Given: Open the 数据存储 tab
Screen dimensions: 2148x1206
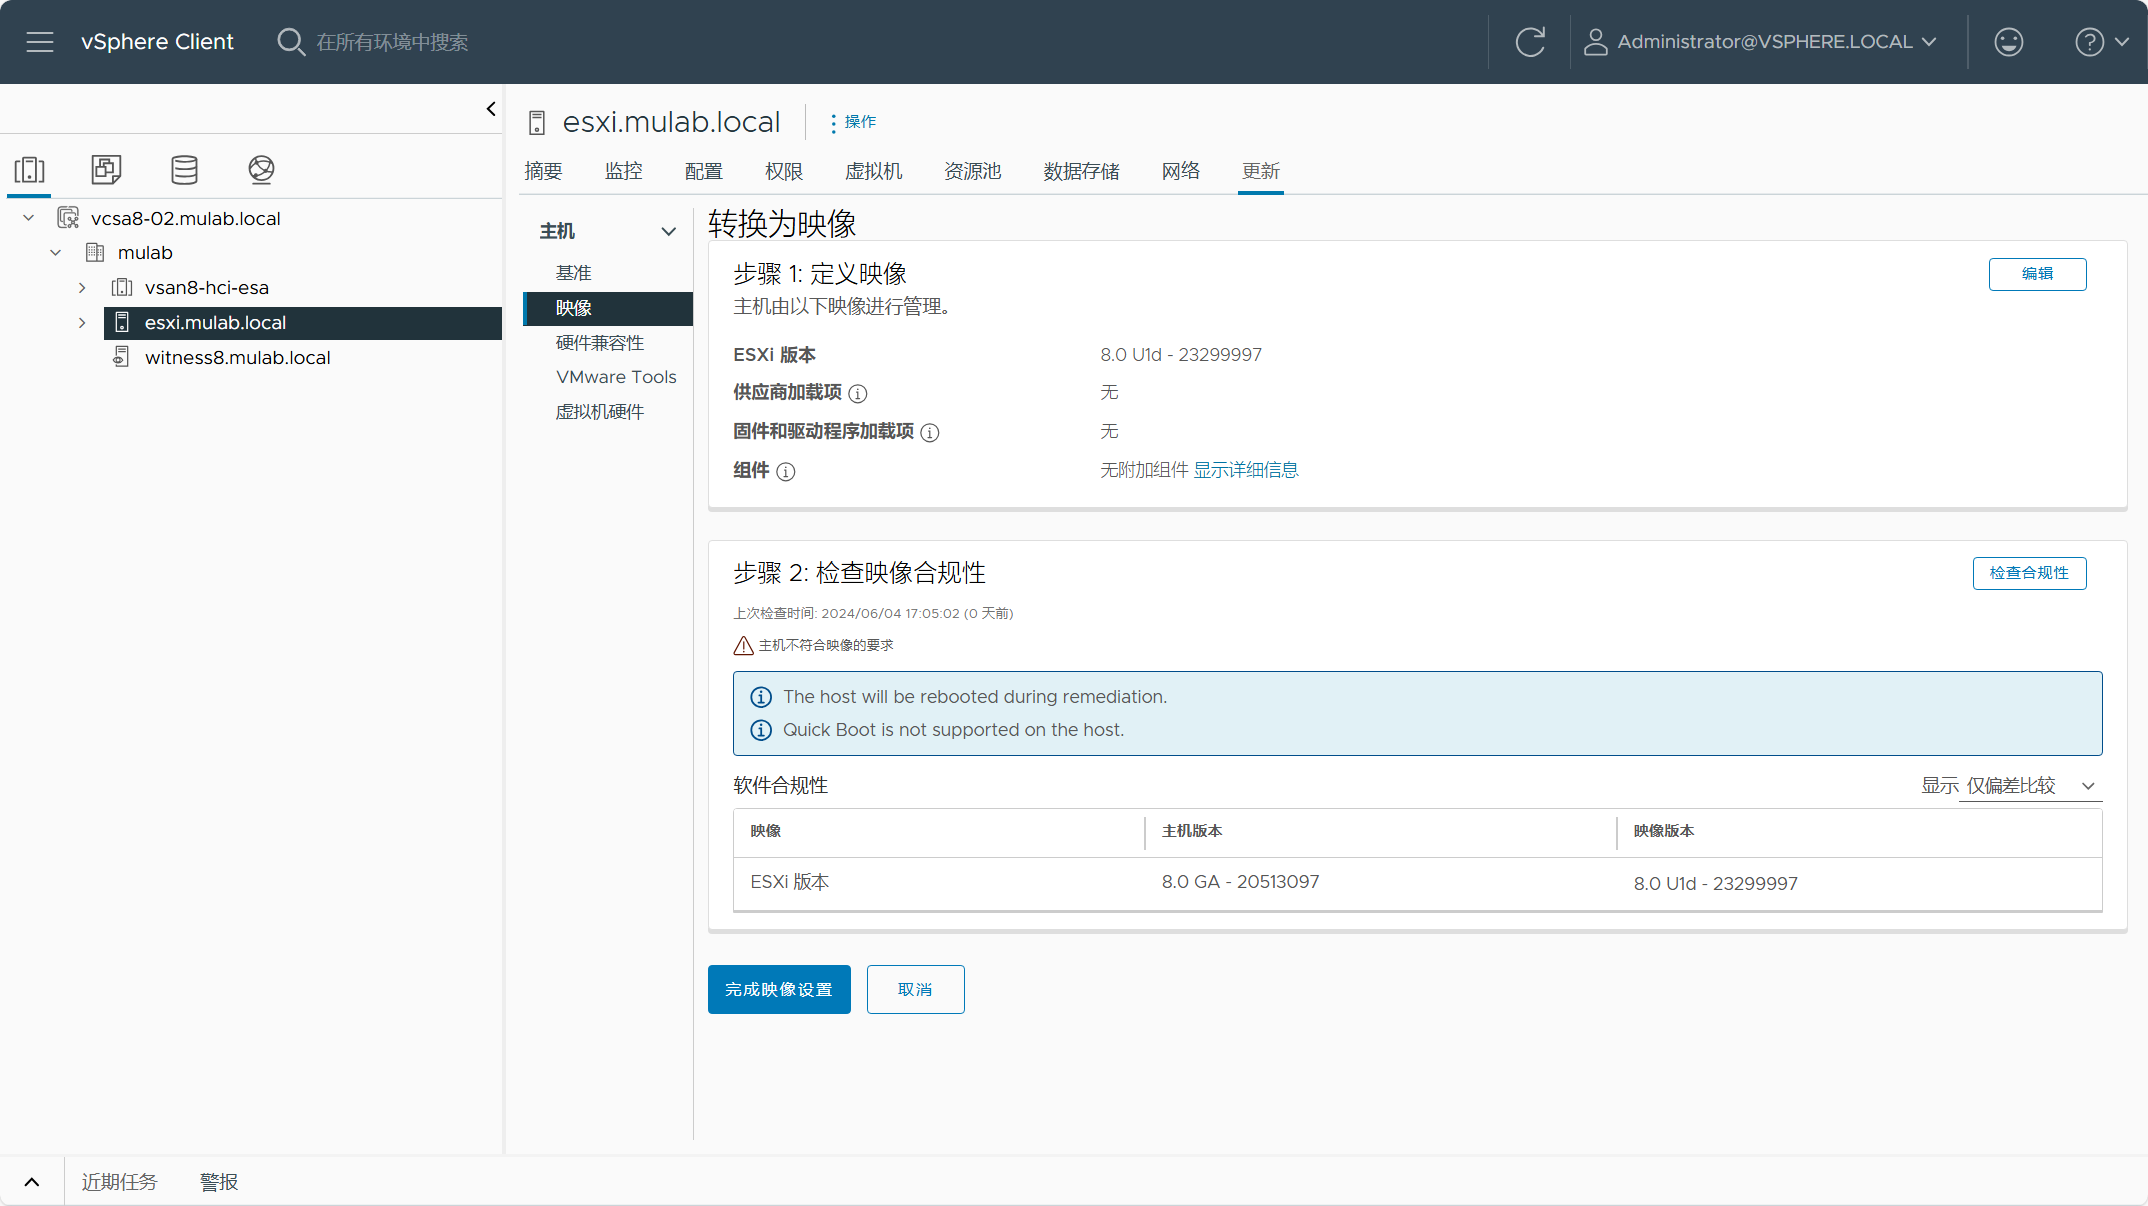Looking at the screenshot, I should click(1082, 171).
